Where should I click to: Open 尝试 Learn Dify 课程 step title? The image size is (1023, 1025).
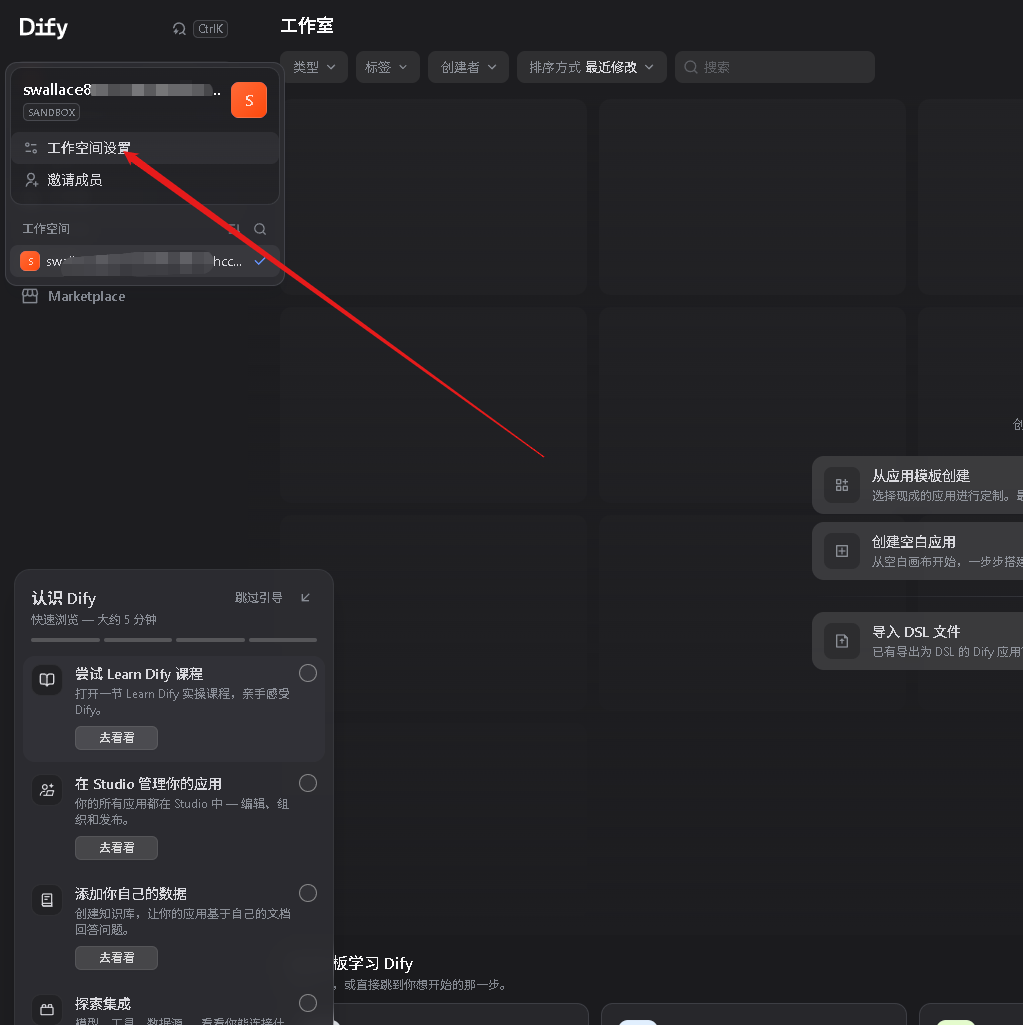click(139, 674)
